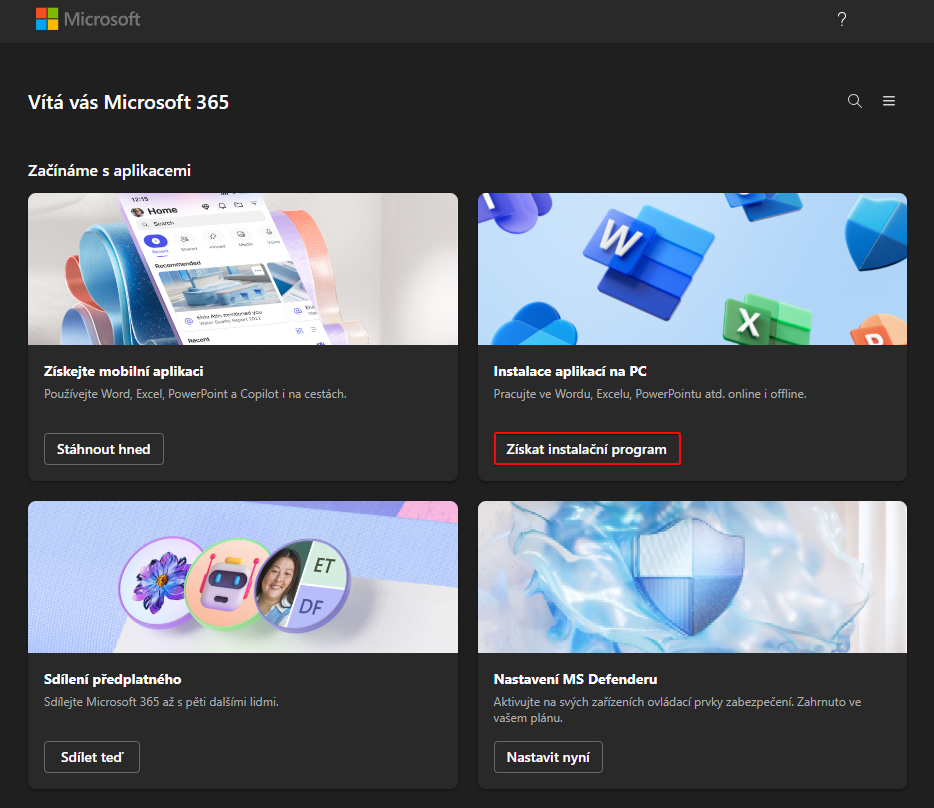Click the Nastavit nyní button

tap(548, 757)
